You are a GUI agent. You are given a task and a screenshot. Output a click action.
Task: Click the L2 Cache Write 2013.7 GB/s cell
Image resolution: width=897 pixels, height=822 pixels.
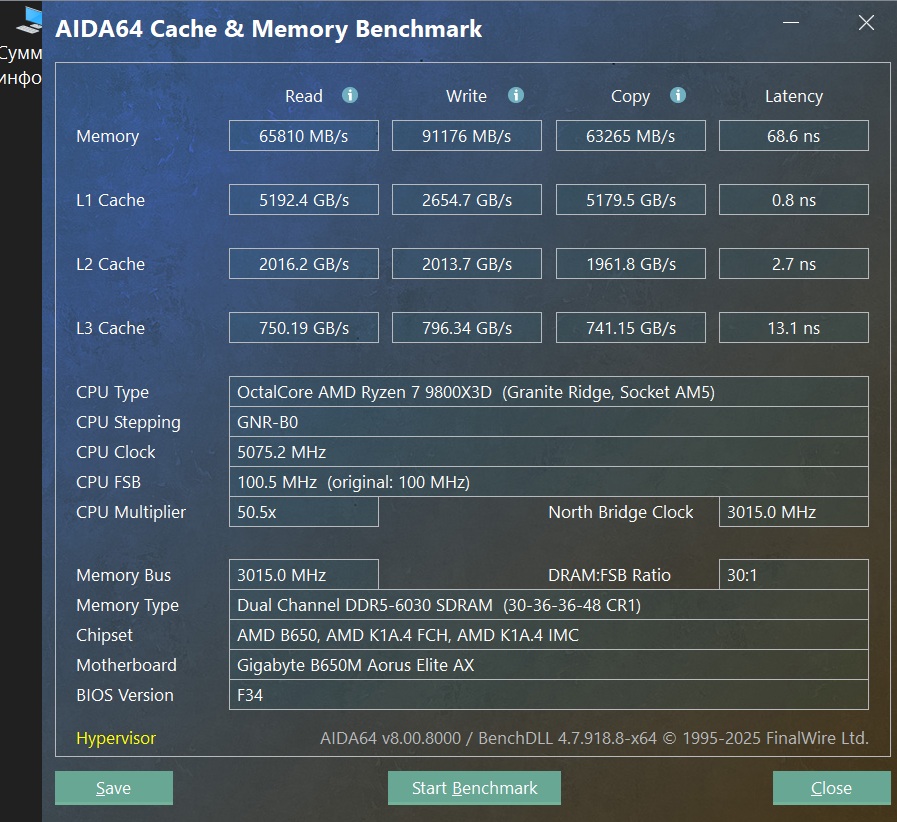[x=467, y=264]
